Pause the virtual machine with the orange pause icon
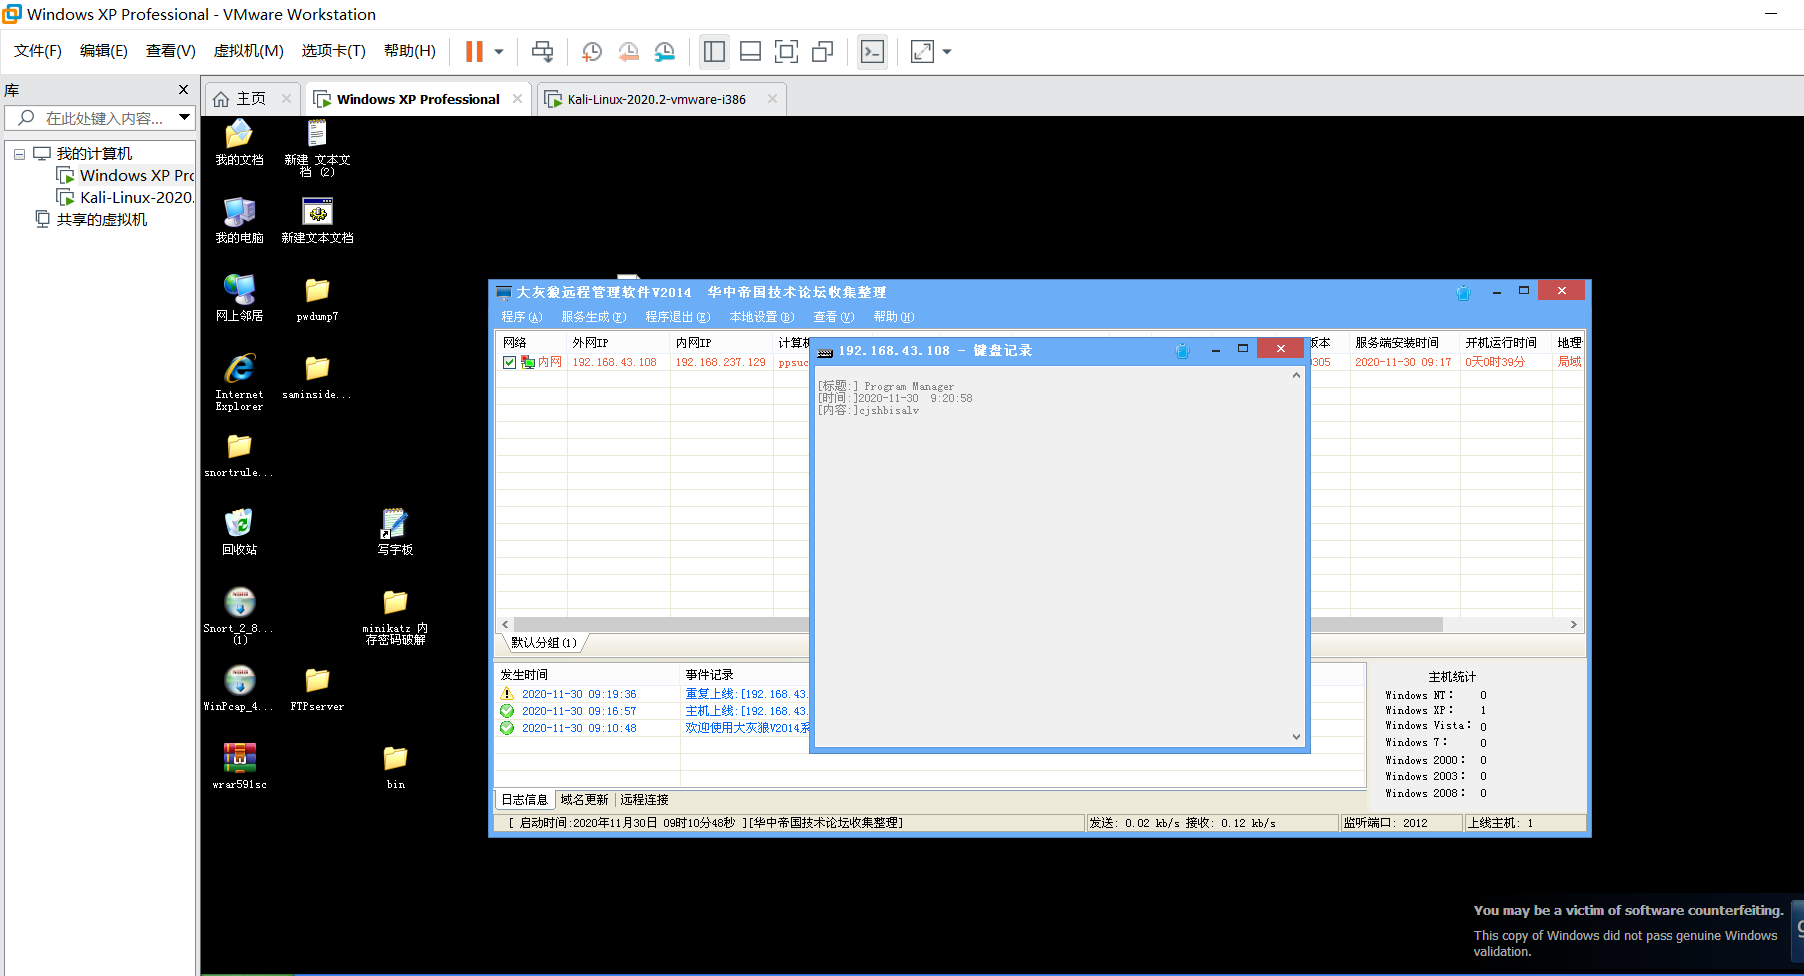This screenshot has width=1804, height=976. [x=474, y=52]
